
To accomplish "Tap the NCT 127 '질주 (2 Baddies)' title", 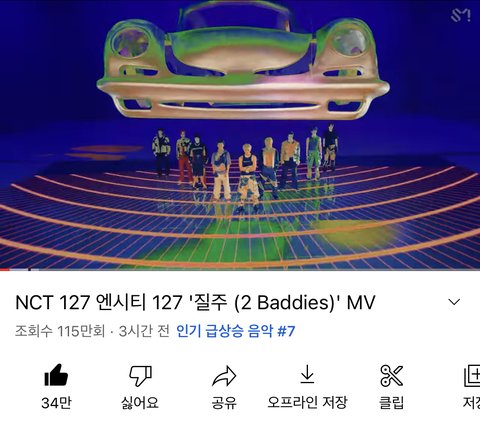I will [195, 303].
